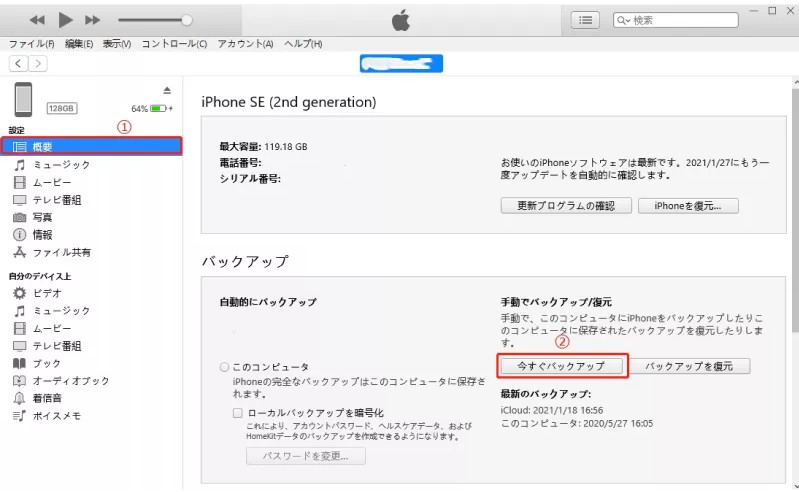Go back with the left chevron
Screen dimensions: 799x492
click(x=18, y=63)
